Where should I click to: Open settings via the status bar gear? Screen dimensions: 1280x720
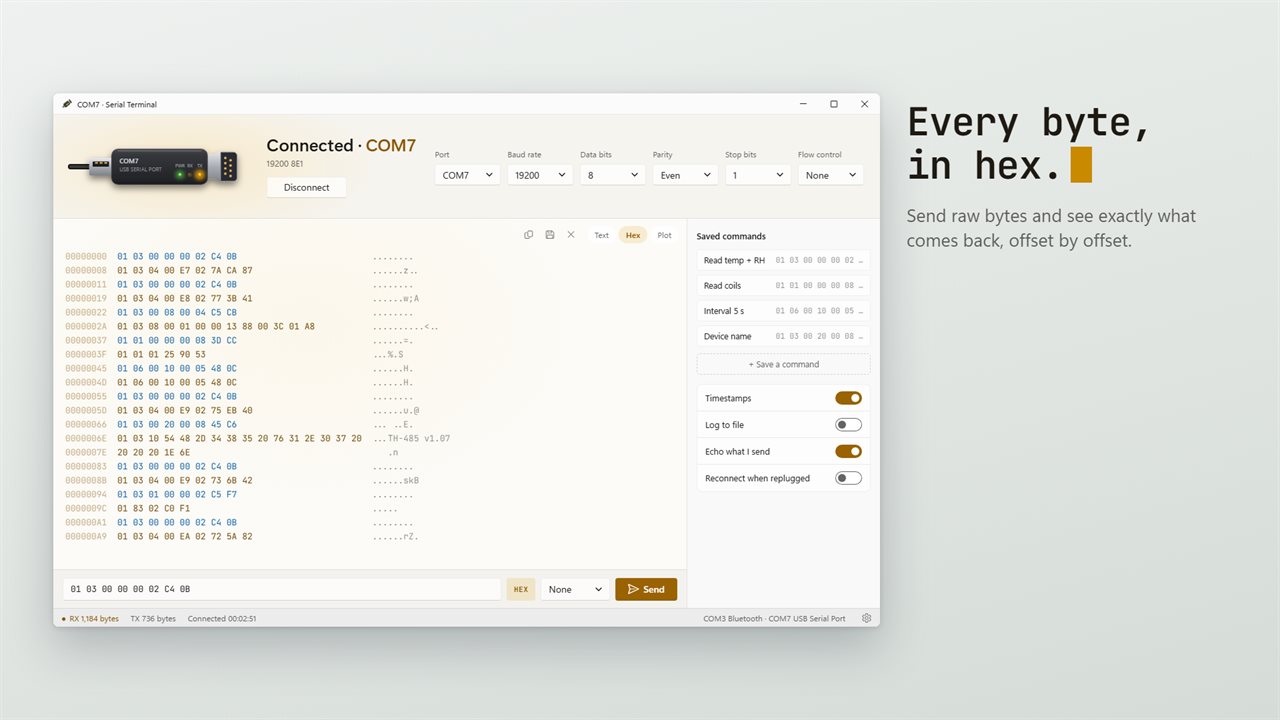(x=866, y=618)
